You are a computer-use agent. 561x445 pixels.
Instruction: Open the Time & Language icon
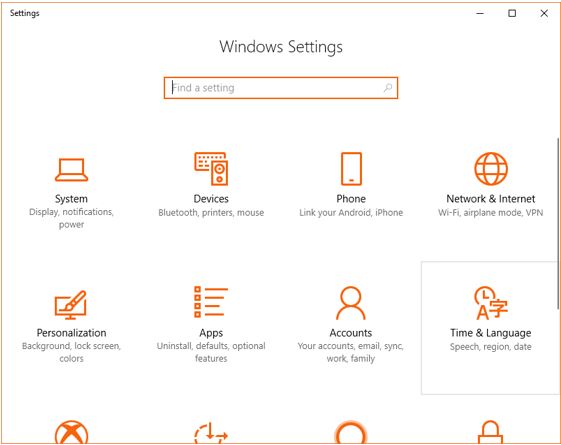coord(491,303)
